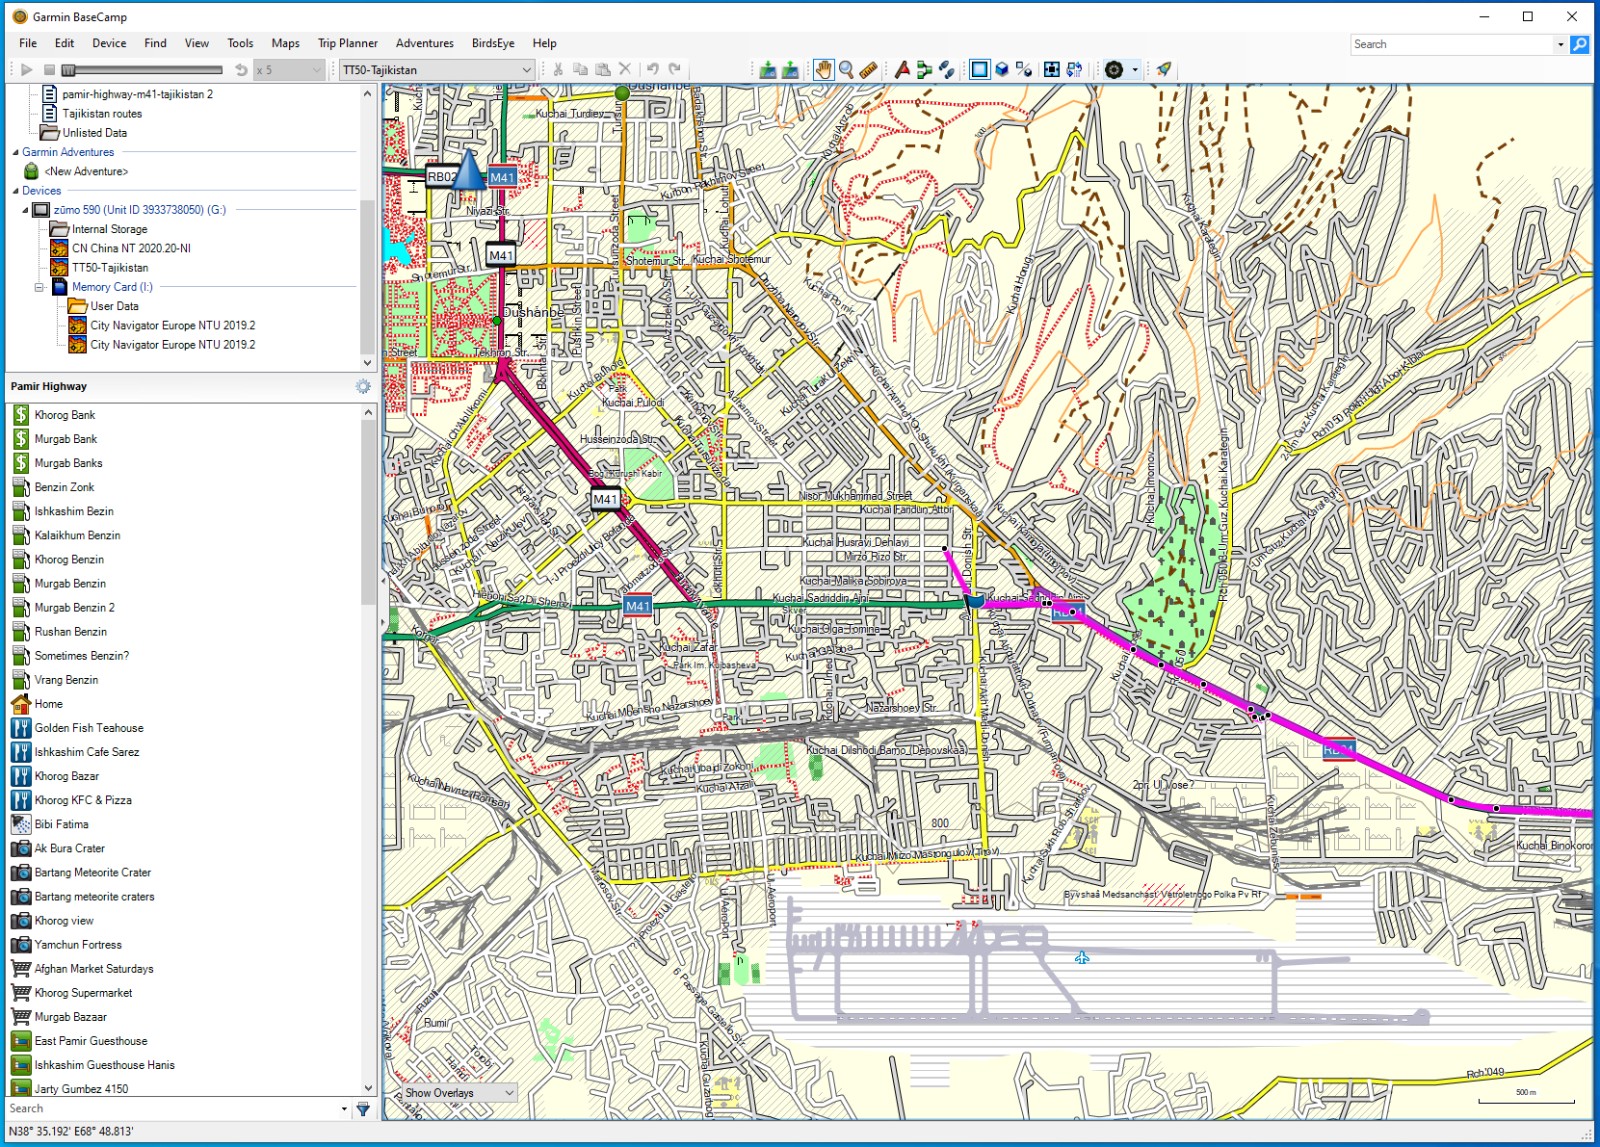Open the top search box dropdown arrow
1600x1147 pixels.
tap(1560, 44)
